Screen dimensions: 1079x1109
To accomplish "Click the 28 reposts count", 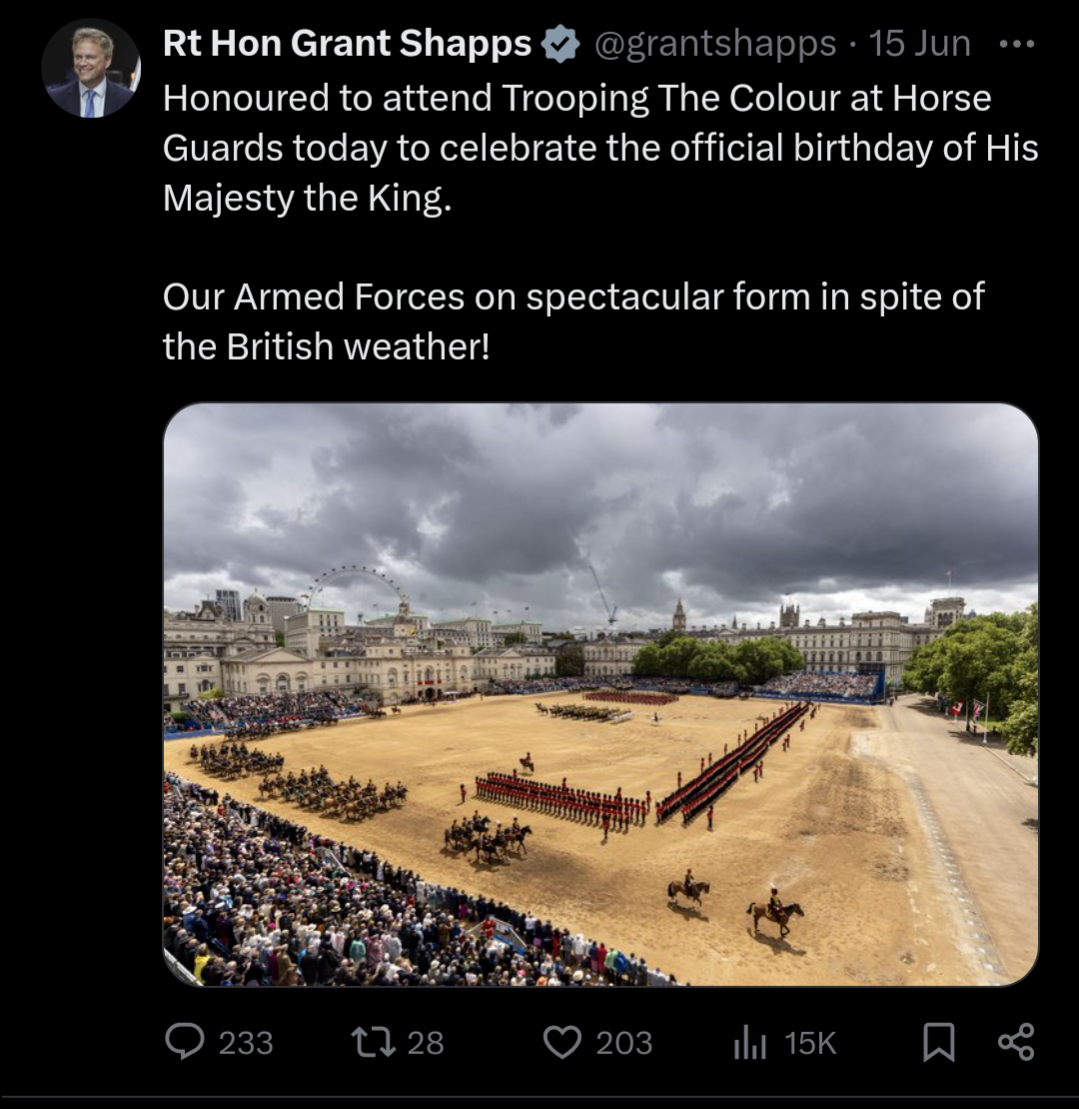I will click(426, 1043).
